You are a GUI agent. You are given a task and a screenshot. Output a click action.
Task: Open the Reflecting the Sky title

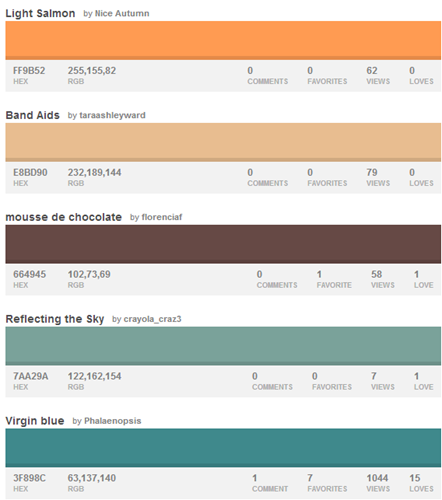pos(55,319)
